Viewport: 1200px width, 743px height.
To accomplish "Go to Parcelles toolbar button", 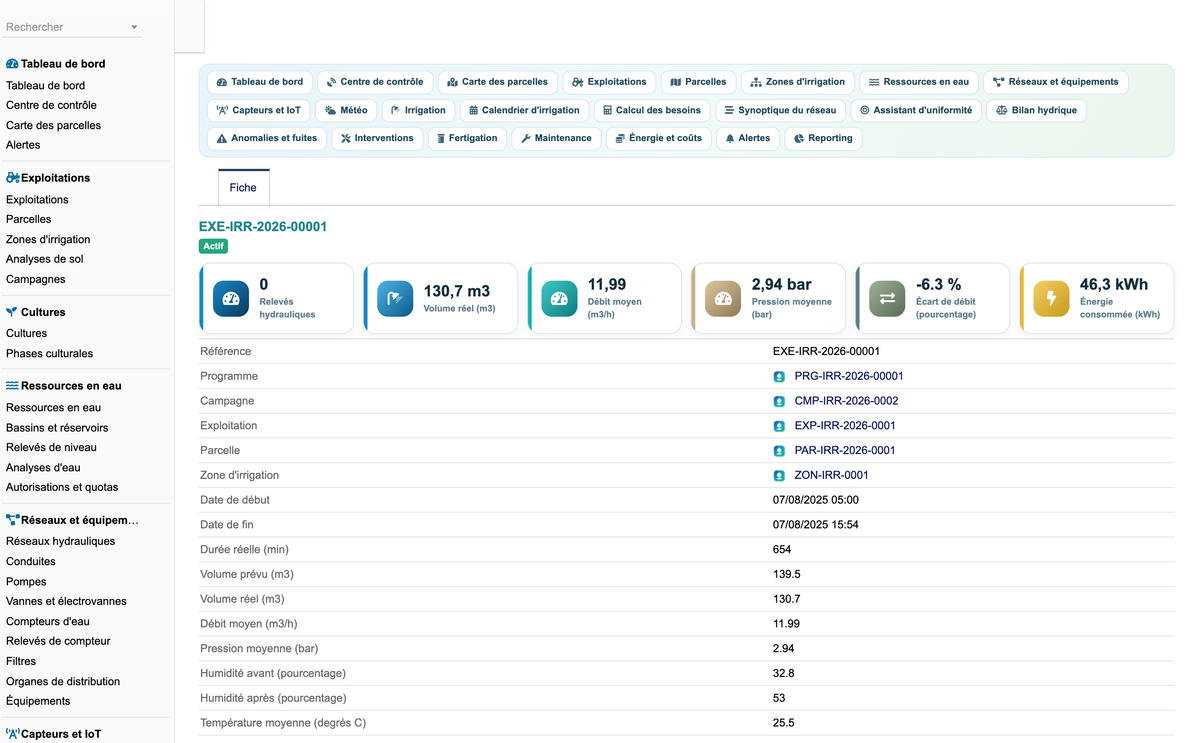I will click(699, 82).
